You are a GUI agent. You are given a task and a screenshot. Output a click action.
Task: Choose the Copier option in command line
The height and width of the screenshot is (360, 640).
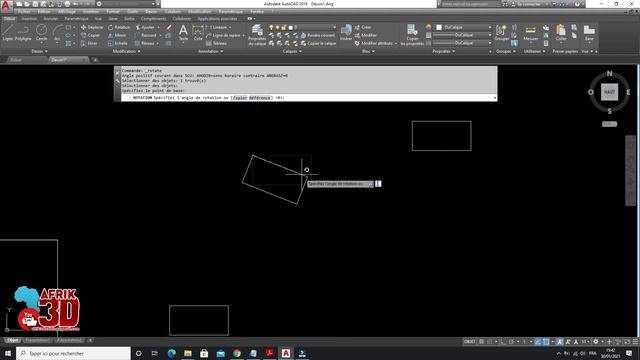coord(240,98)
